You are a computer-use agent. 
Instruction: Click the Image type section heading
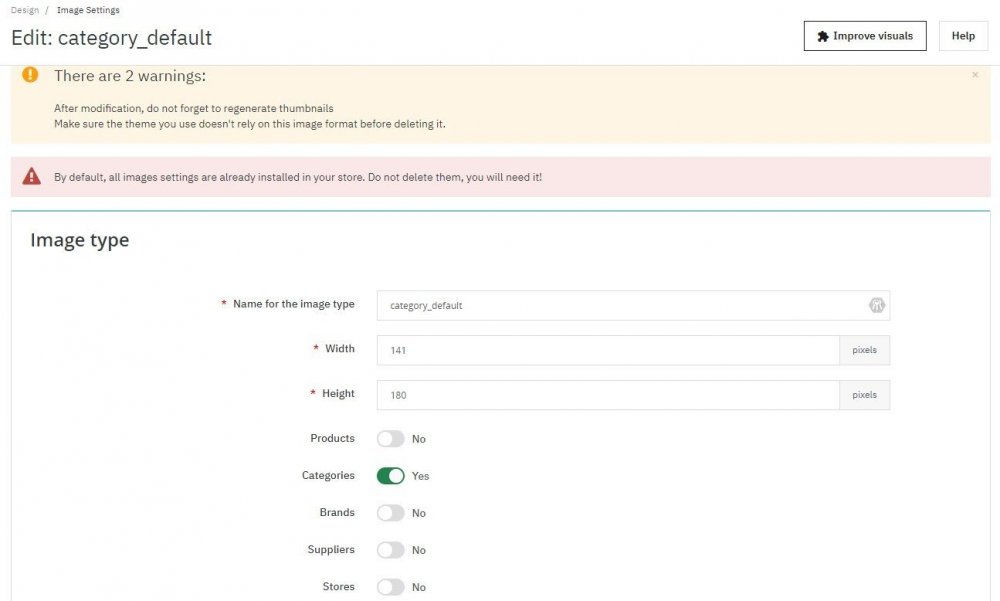pyautogui.click(x=79, y=239)
